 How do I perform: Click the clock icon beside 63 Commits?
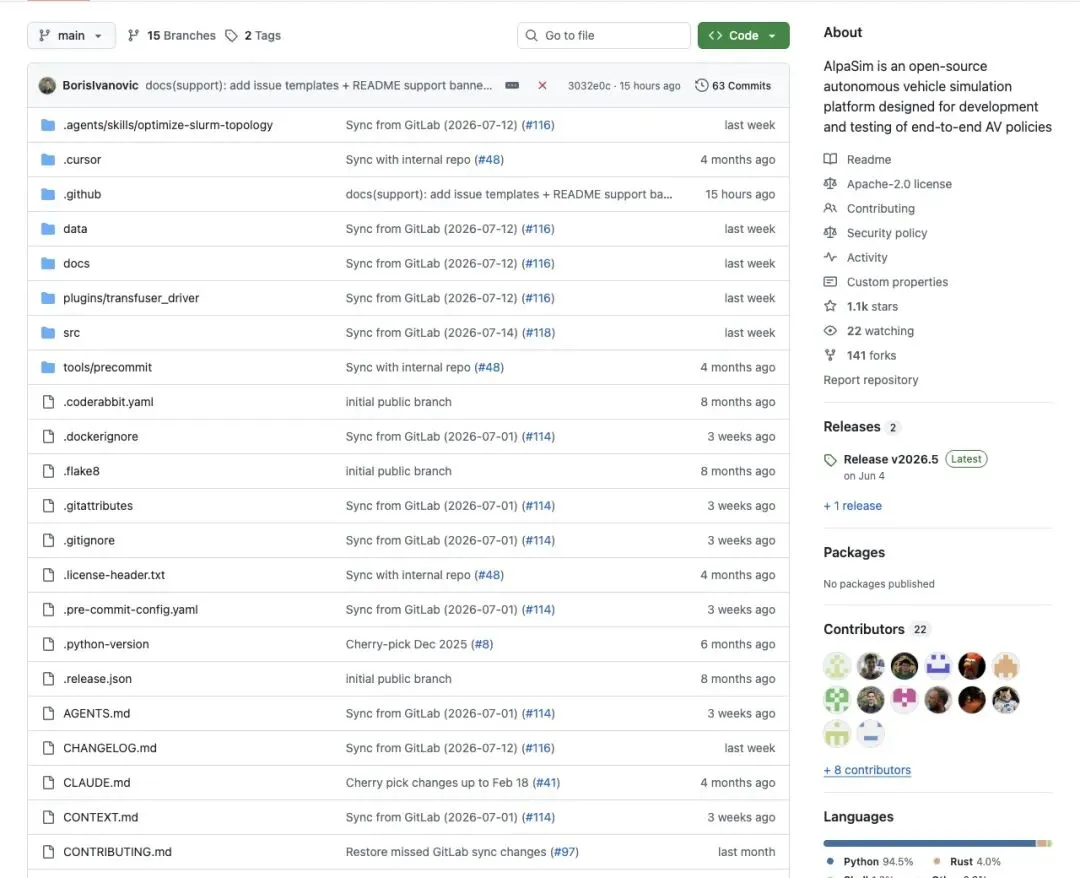coord(701,85)
